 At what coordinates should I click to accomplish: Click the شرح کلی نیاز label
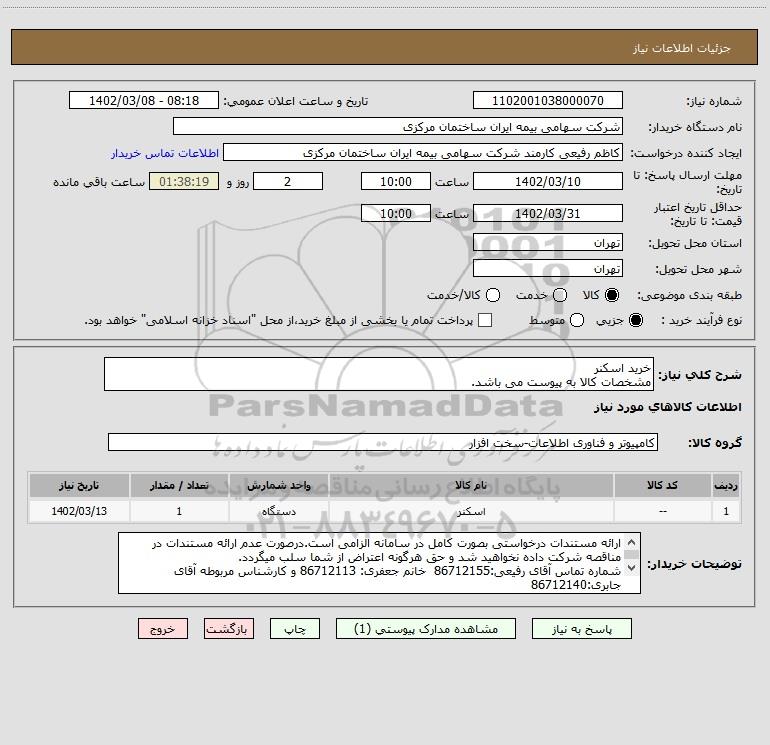tap(700, 375)
